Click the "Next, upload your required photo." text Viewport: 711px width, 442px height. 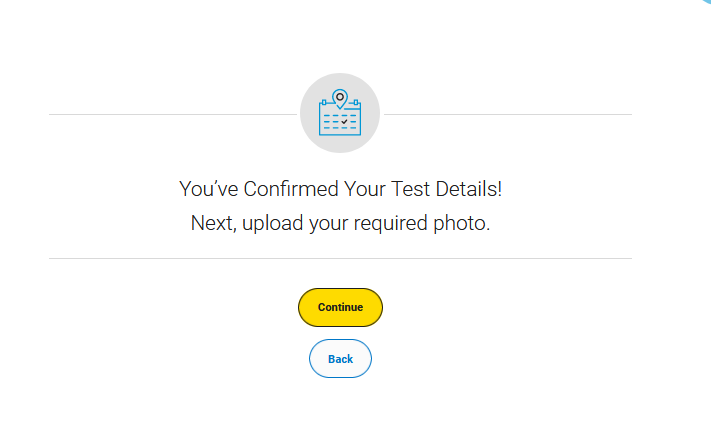point(340,223)
